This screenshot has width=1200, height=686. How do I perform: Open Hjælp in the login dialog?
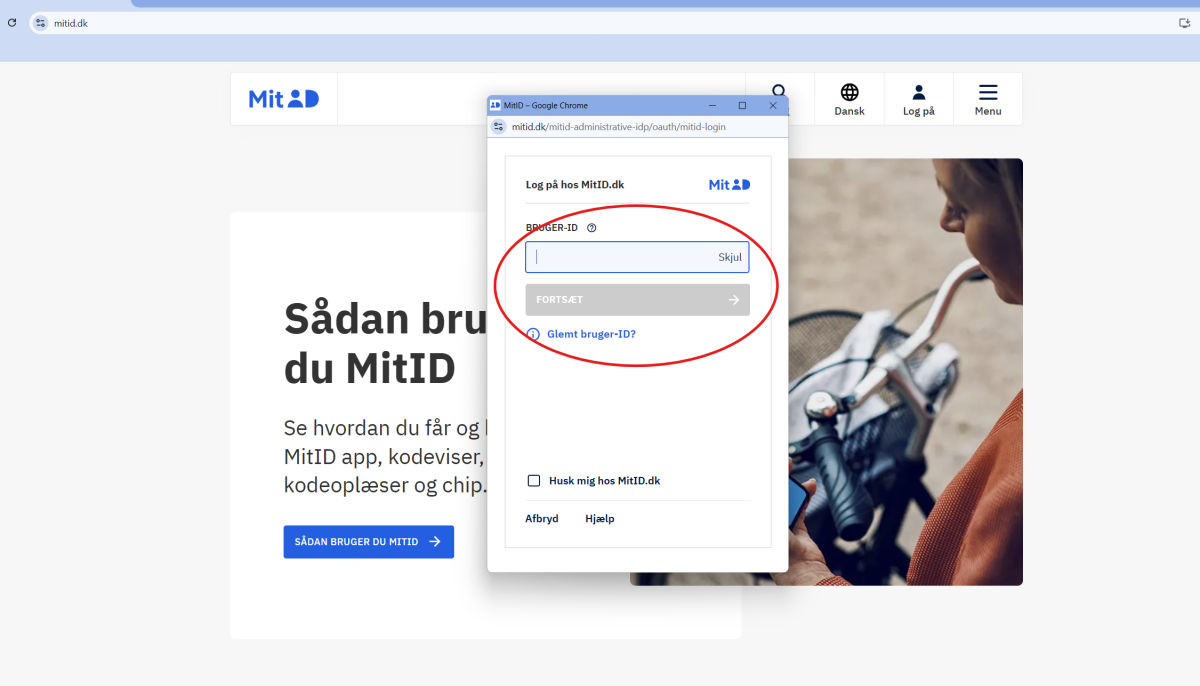(600, 519)
